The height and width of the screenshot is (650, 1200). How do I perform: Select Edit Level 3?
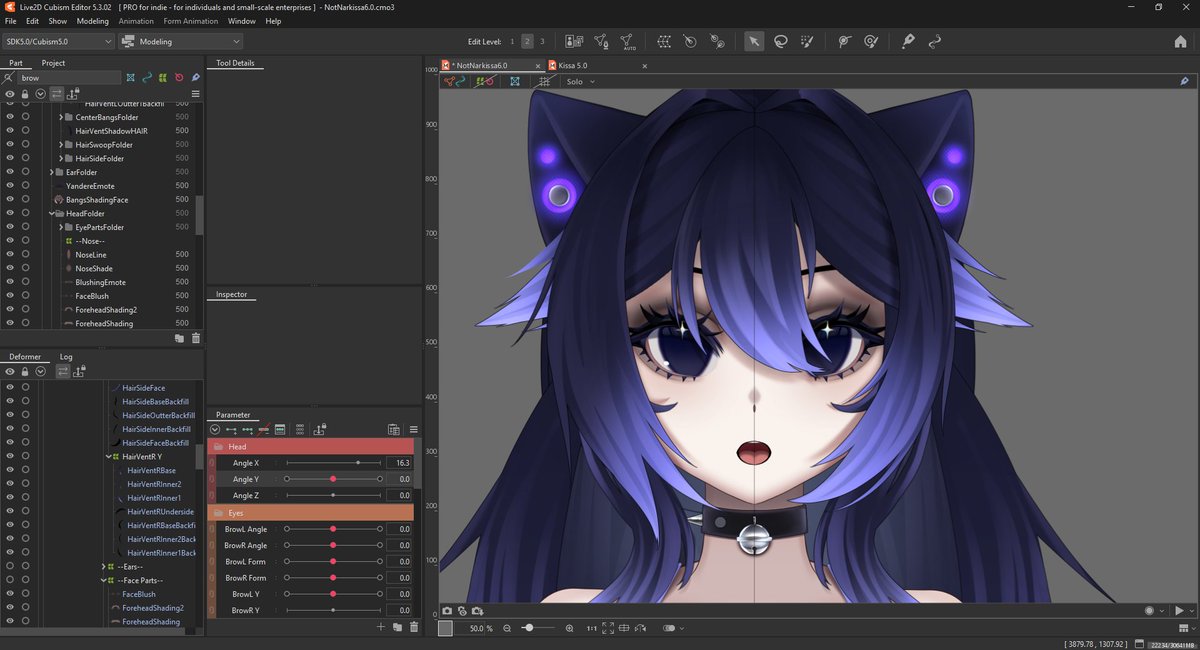coord(542,41)
